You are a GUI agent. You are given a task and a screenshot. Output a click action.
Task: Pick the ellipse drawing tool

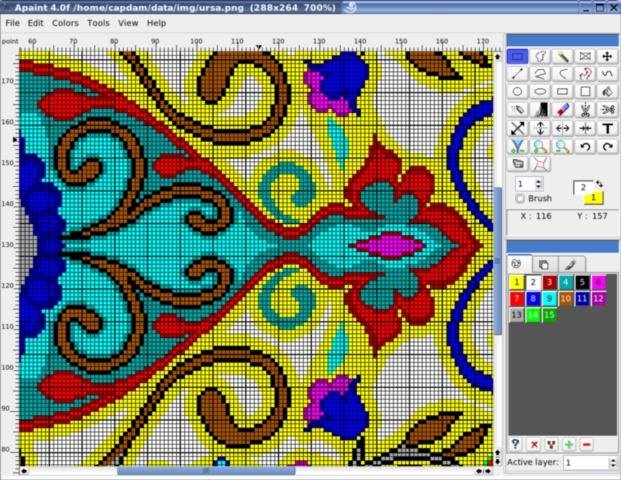(x=540, y=91)
